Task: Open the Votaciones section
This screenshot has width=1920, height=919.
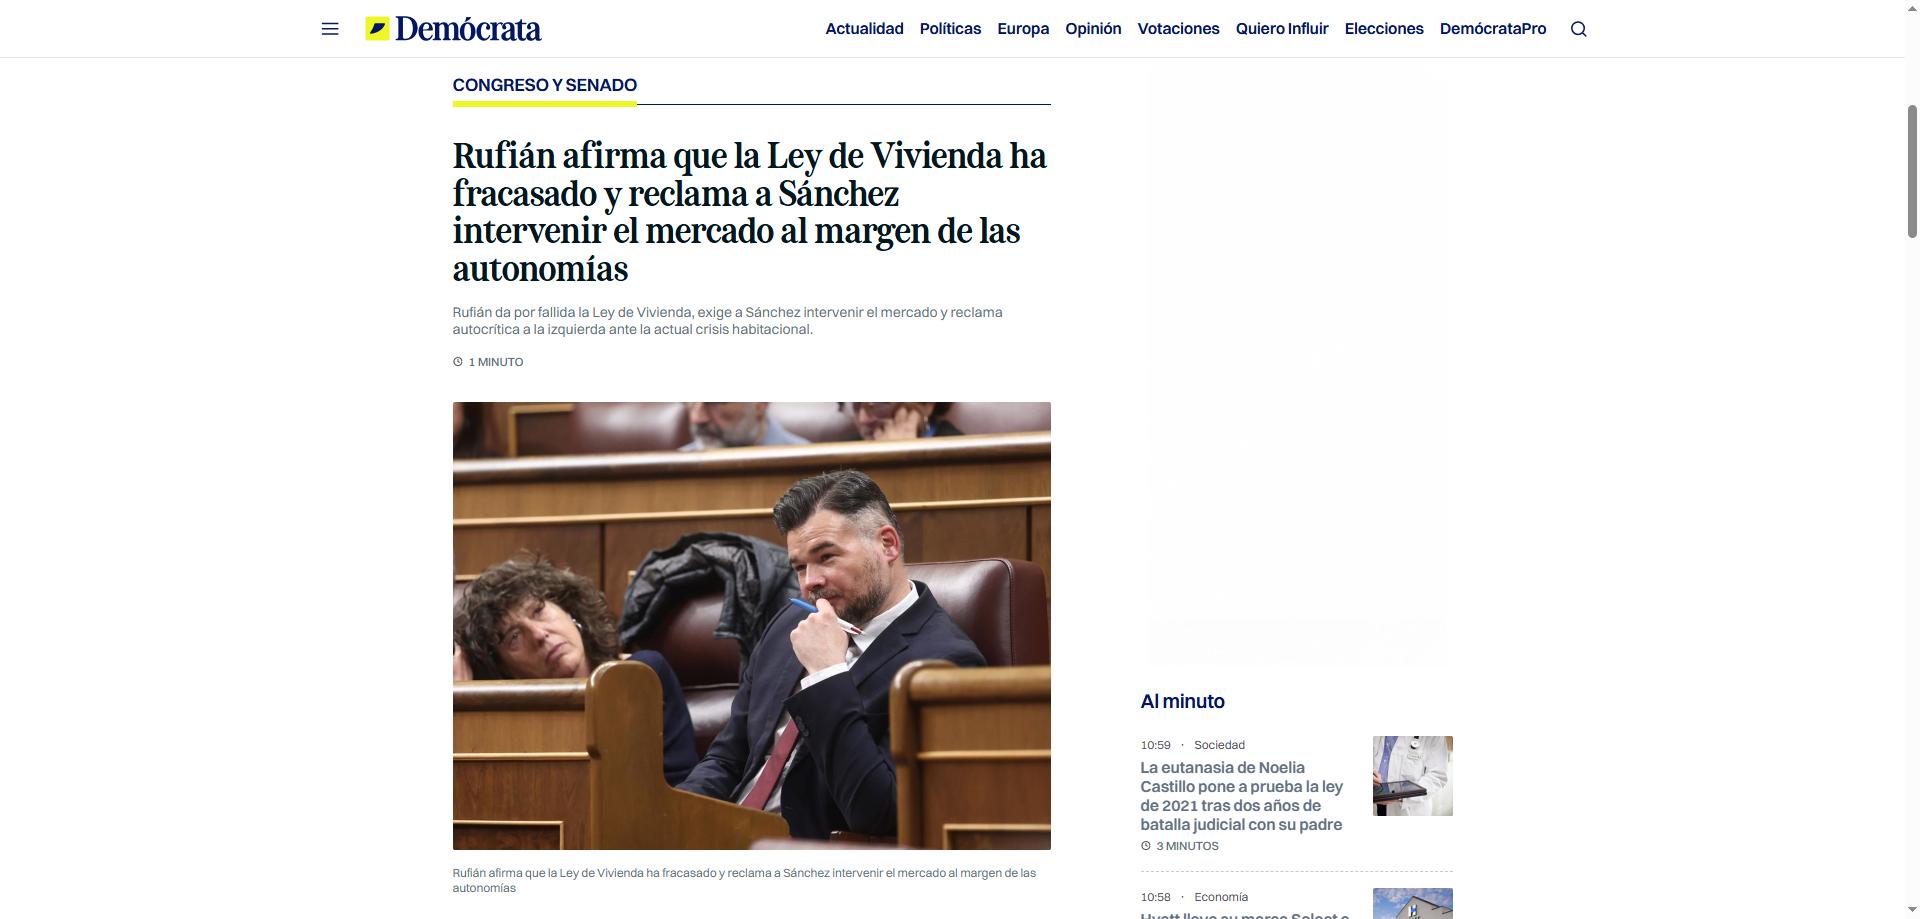Action: 1178,29
